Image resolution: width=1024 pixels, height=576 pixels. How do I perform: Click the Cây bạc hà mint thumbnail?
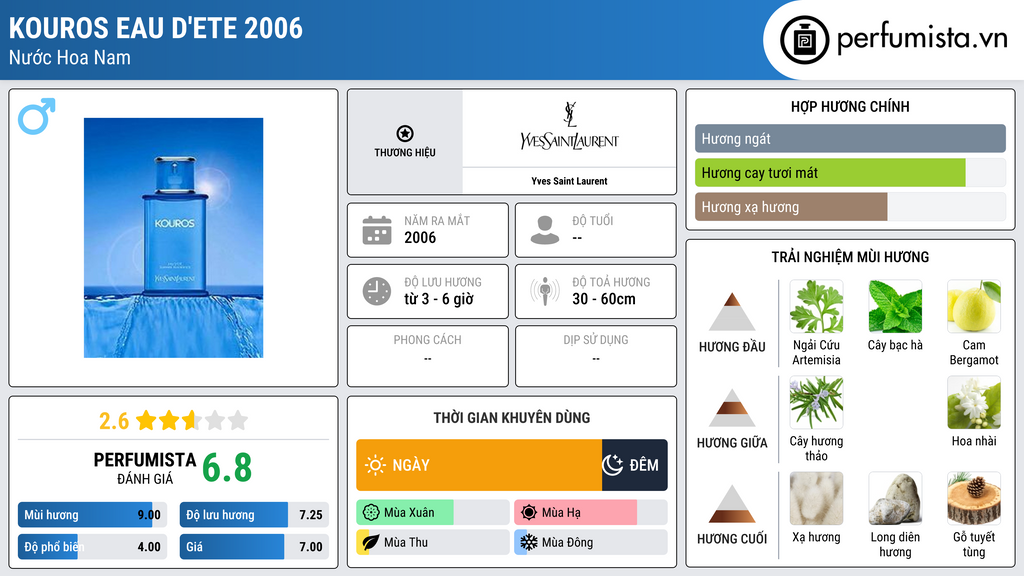click(895, 306)
